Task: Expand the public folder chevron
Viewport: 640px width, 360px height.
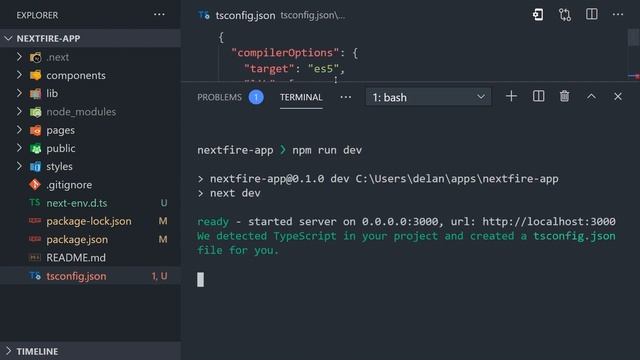Action: click(x=19, y=148)
